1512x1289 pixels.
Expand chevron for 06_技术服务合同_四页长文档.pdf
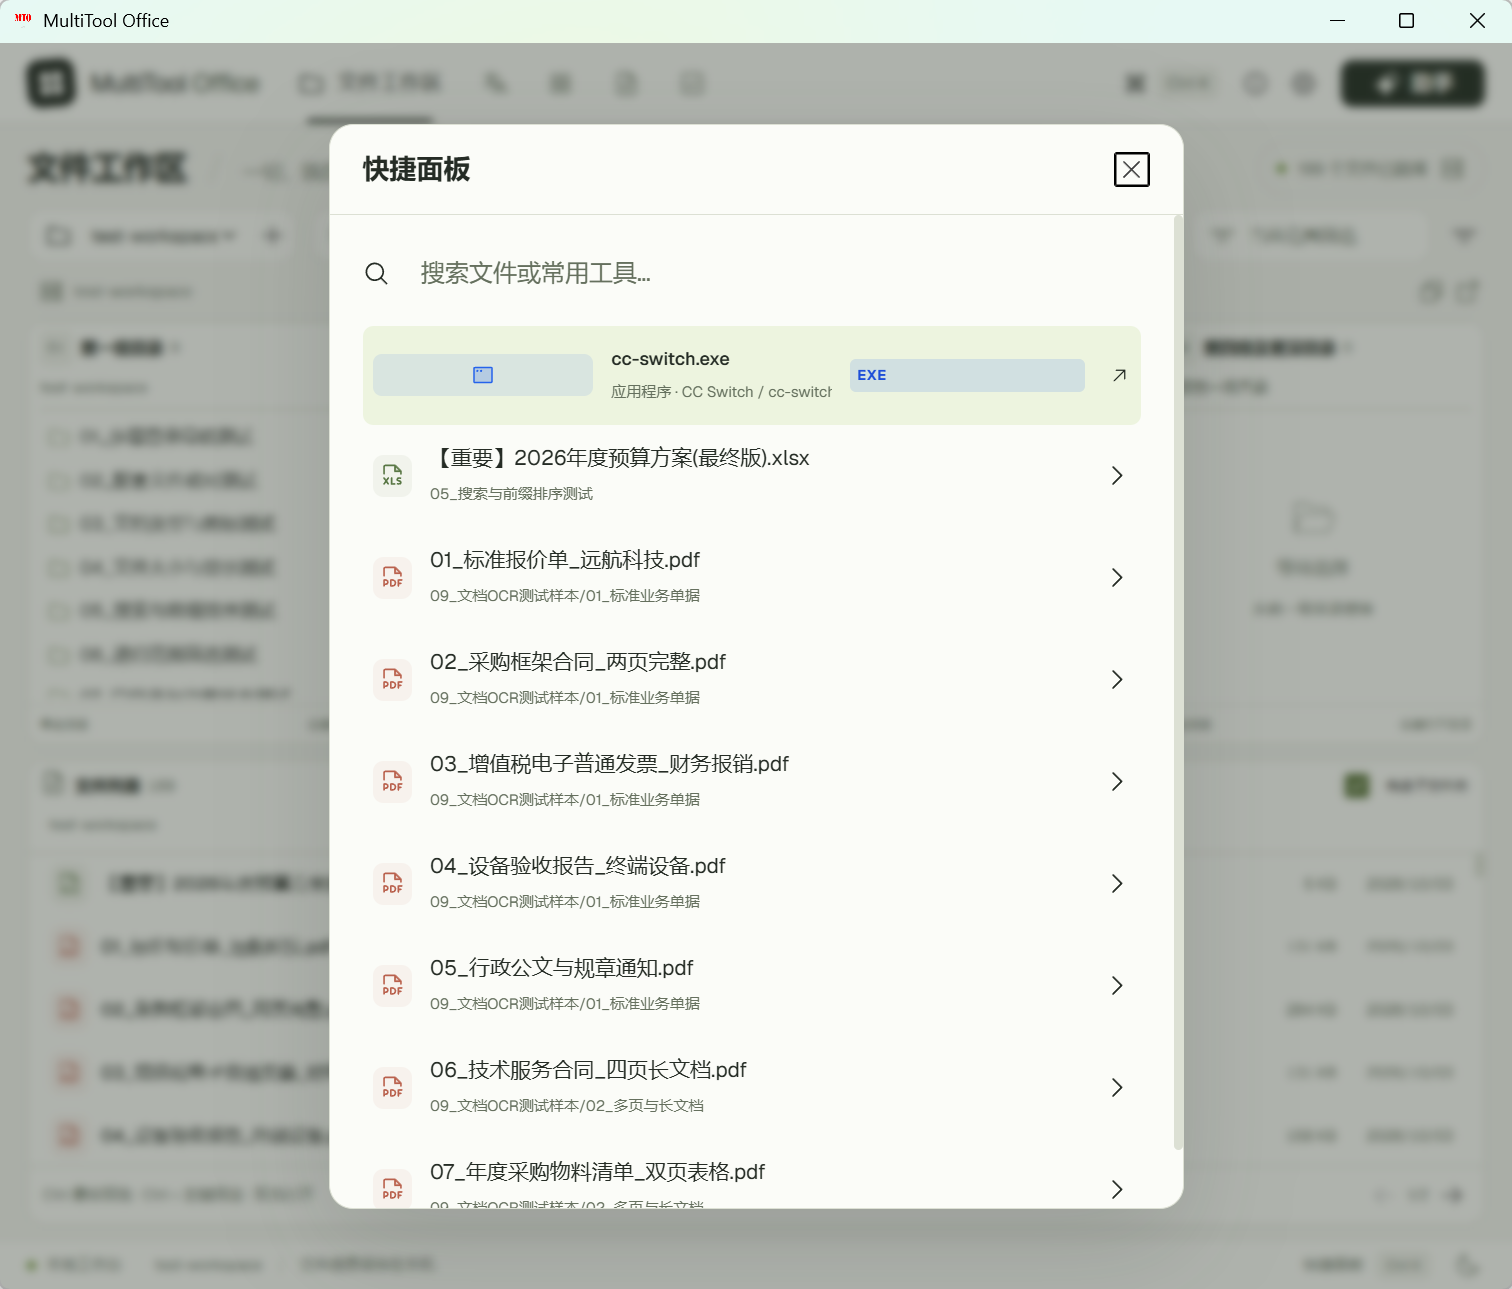tap(1117, 1087)
